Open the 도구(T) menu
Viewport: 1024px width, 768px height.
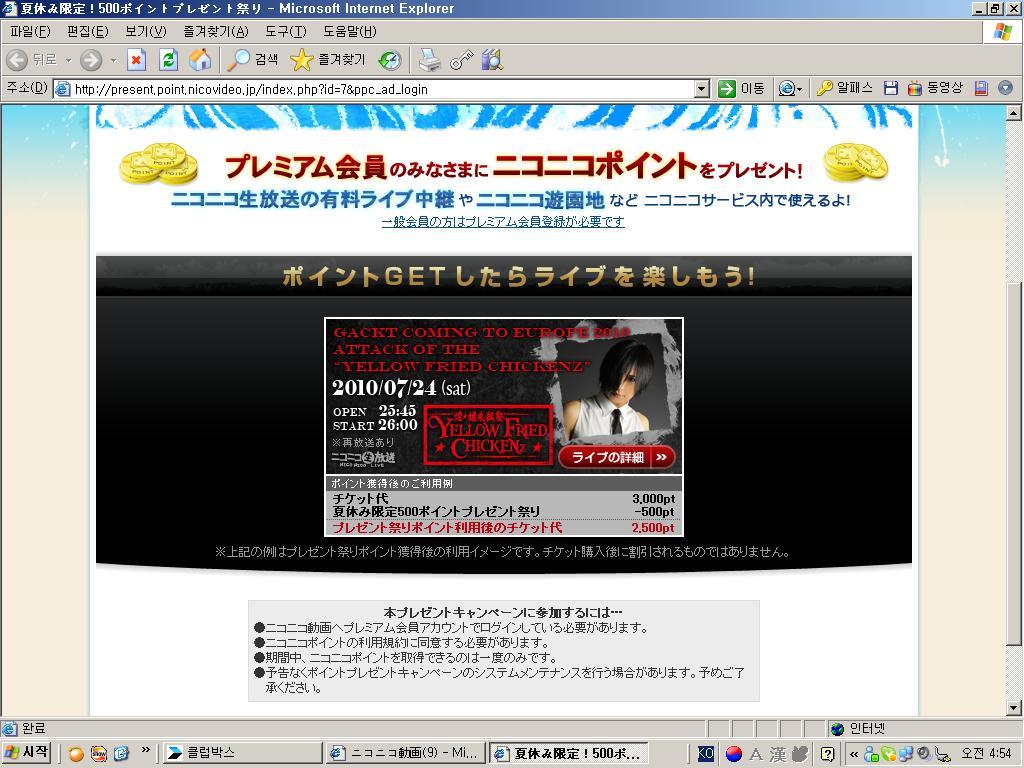[x=285, y=31]
